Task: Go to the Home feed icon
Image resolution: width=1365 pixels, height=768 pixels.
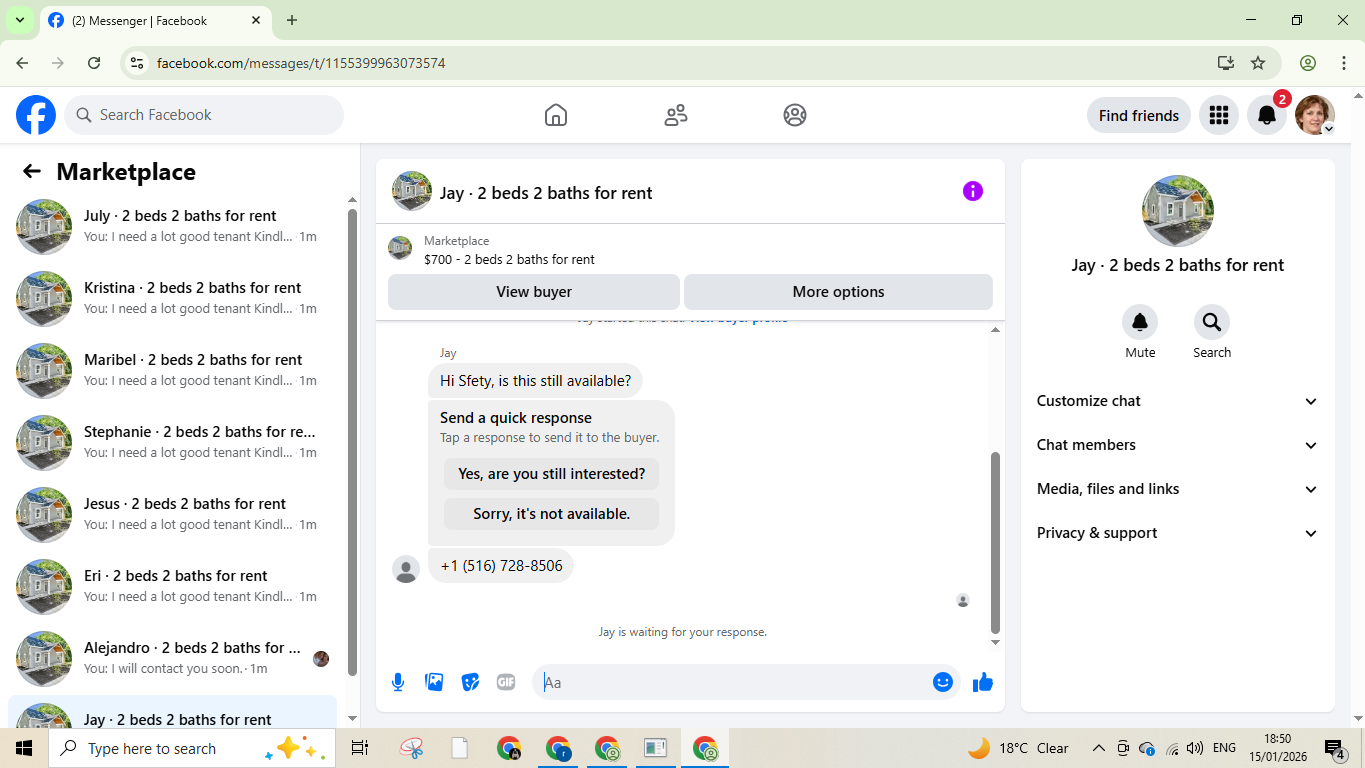Action: (x=556, y=115)
